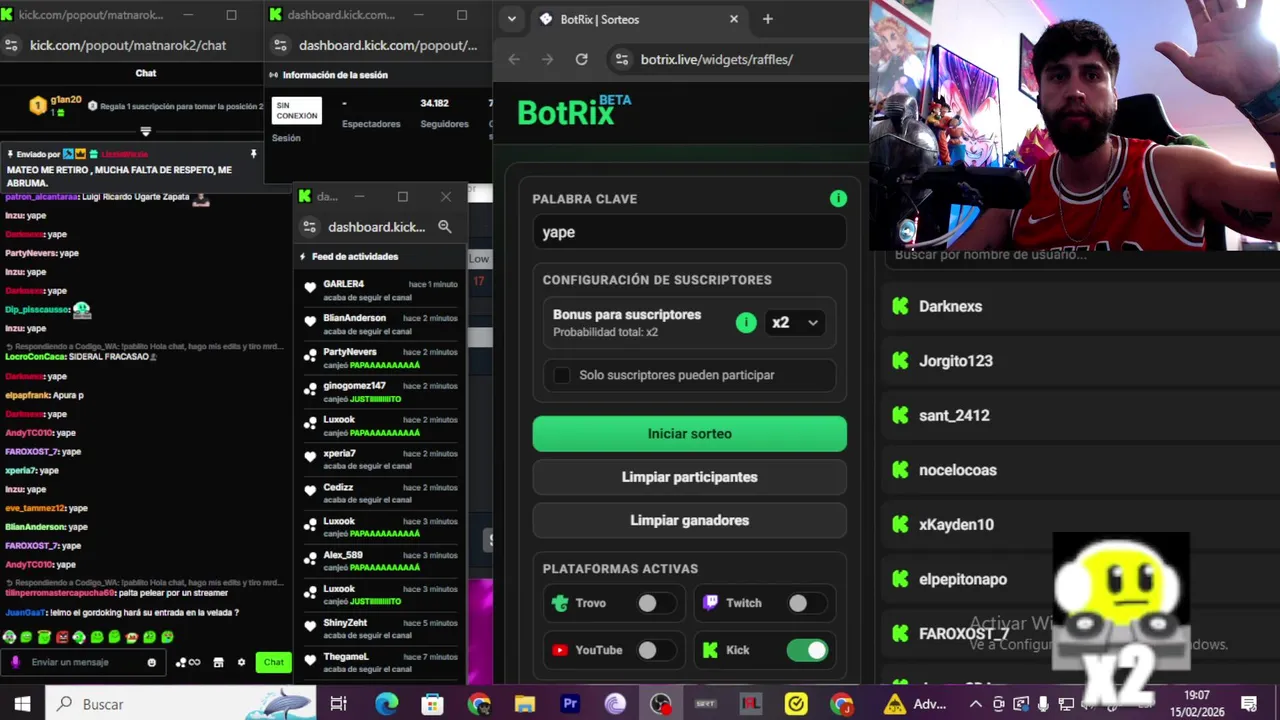
Task: Click the first green emote in chat emote row
Action: coord(9,637)
